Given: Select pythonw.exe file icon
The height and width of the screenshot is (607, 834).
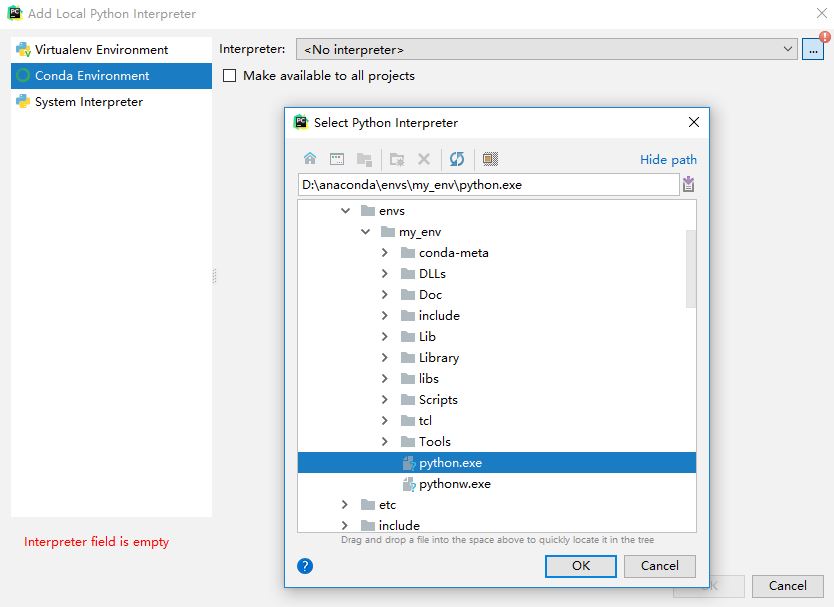Looking at the screenshot, I should pos(408,484).
